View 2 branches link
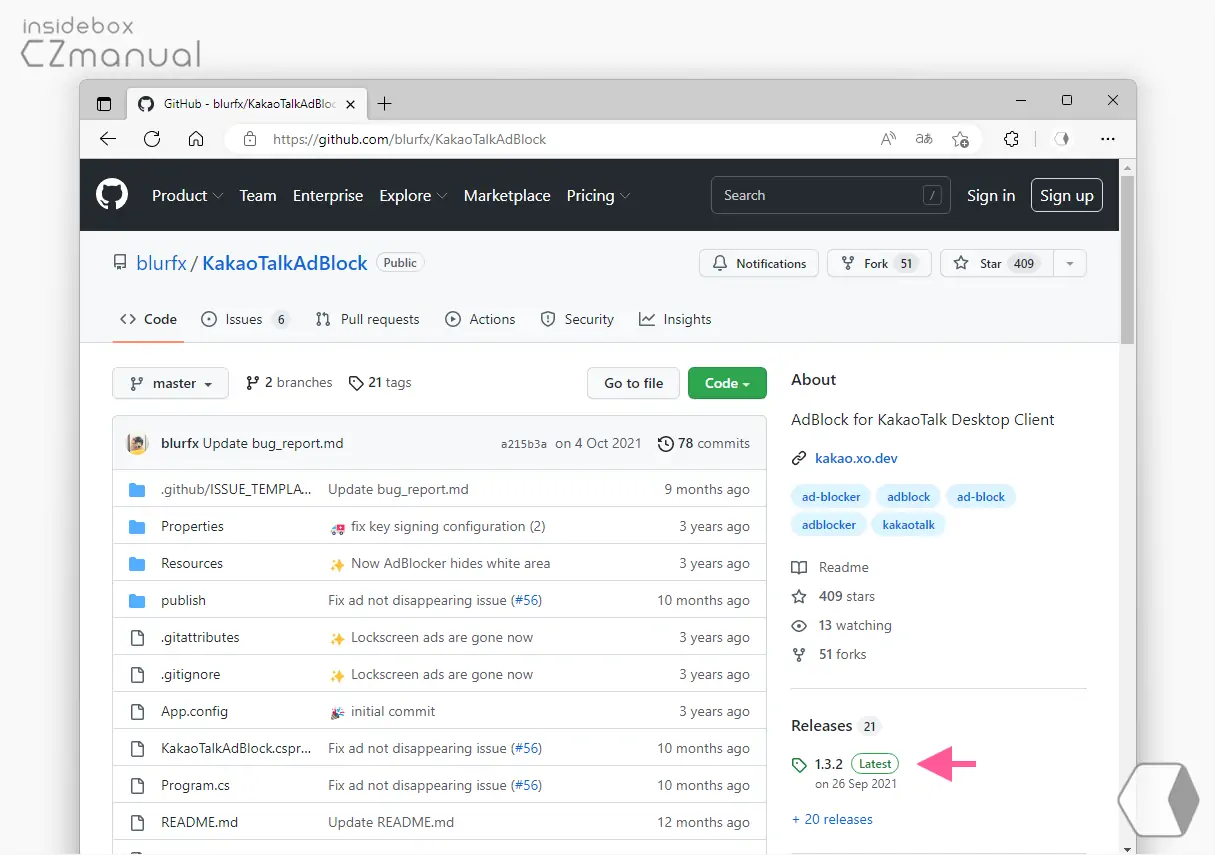Image resolution: width=1215 pixels, height=855 pixels. (289, 382)
